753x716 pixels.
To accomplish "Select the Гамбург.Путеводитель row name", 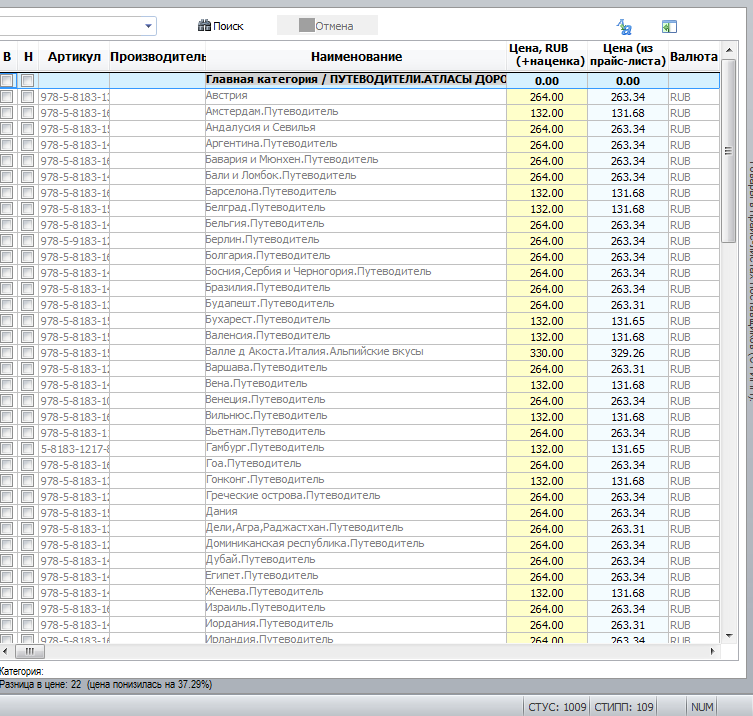I will (265, 448).
